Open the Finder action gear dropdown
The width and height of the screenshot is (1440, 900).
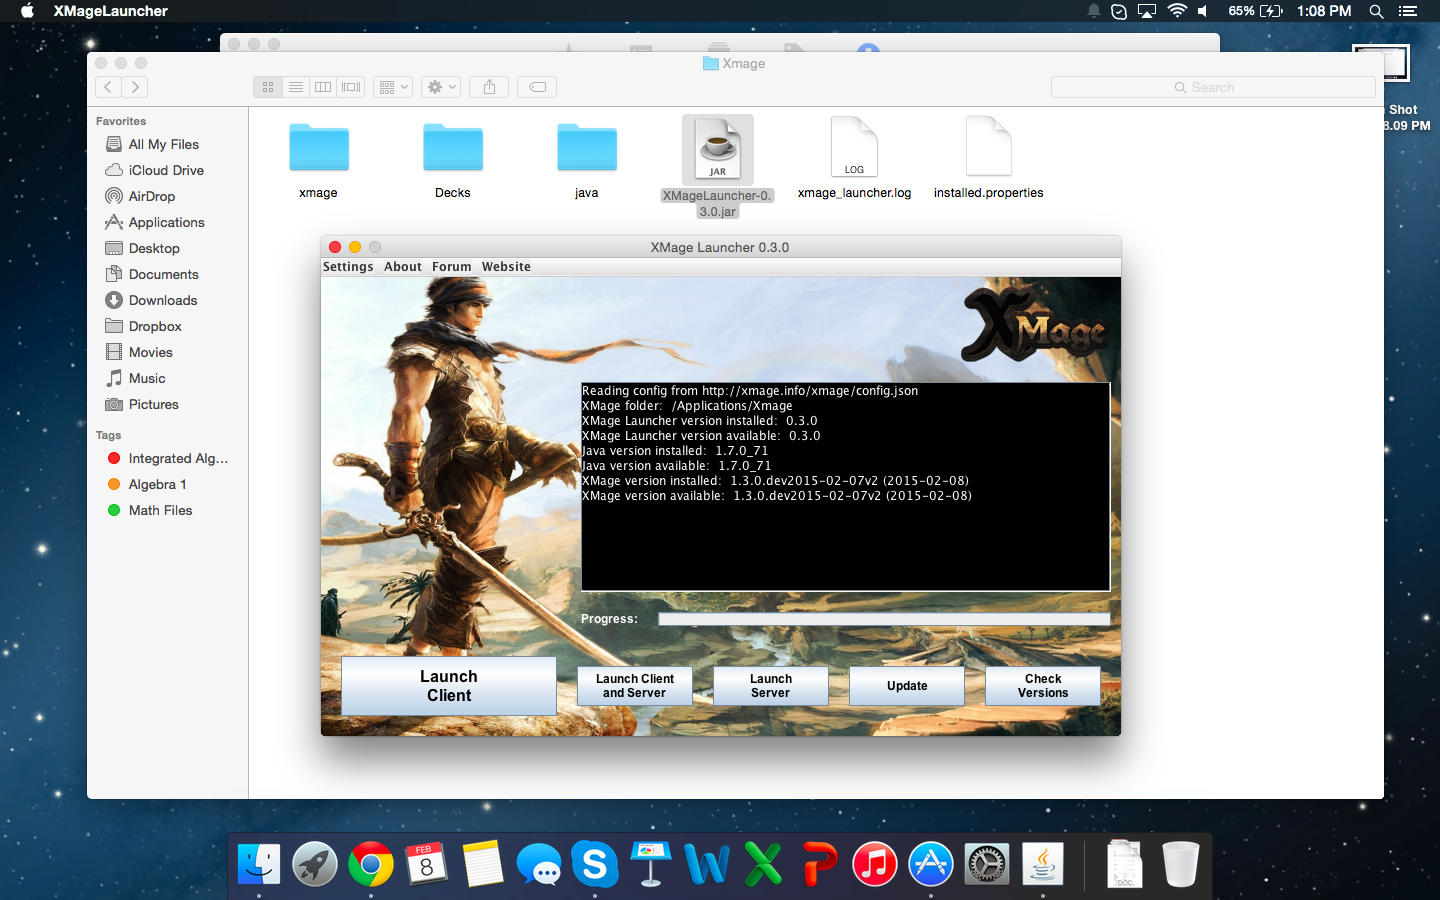click(441, 87)
